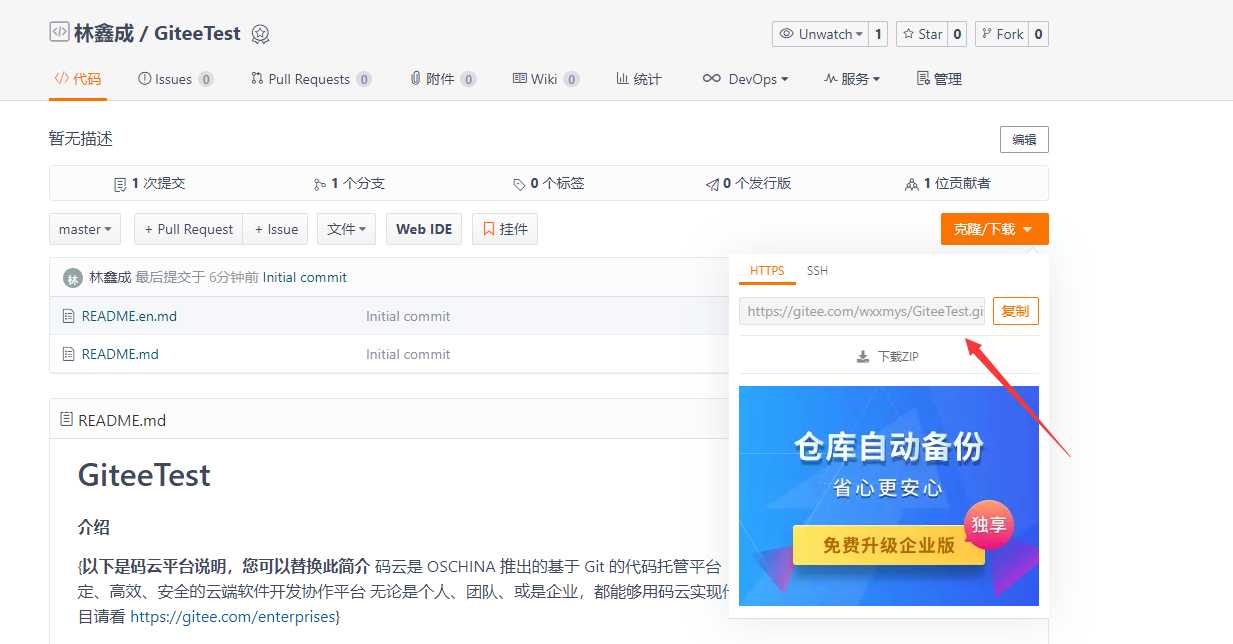Open the master branch dropdown

coord(85,229)
